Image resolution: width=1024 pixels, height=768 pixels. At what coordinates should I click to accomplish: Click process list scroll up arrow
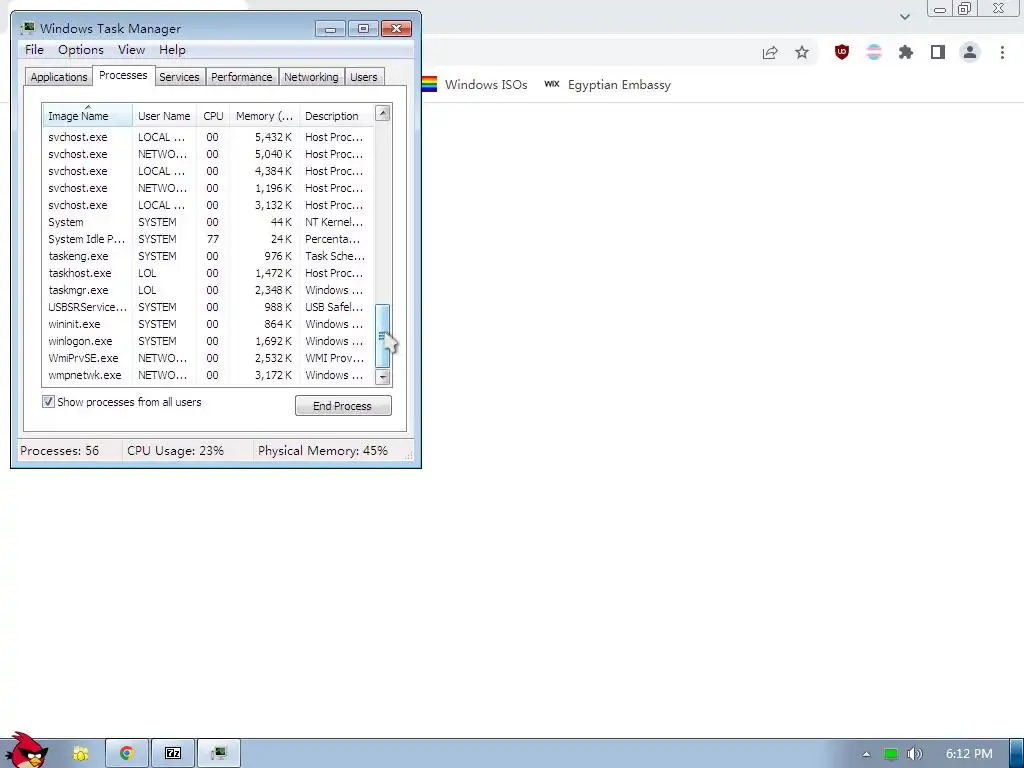(x=383, y=113)
